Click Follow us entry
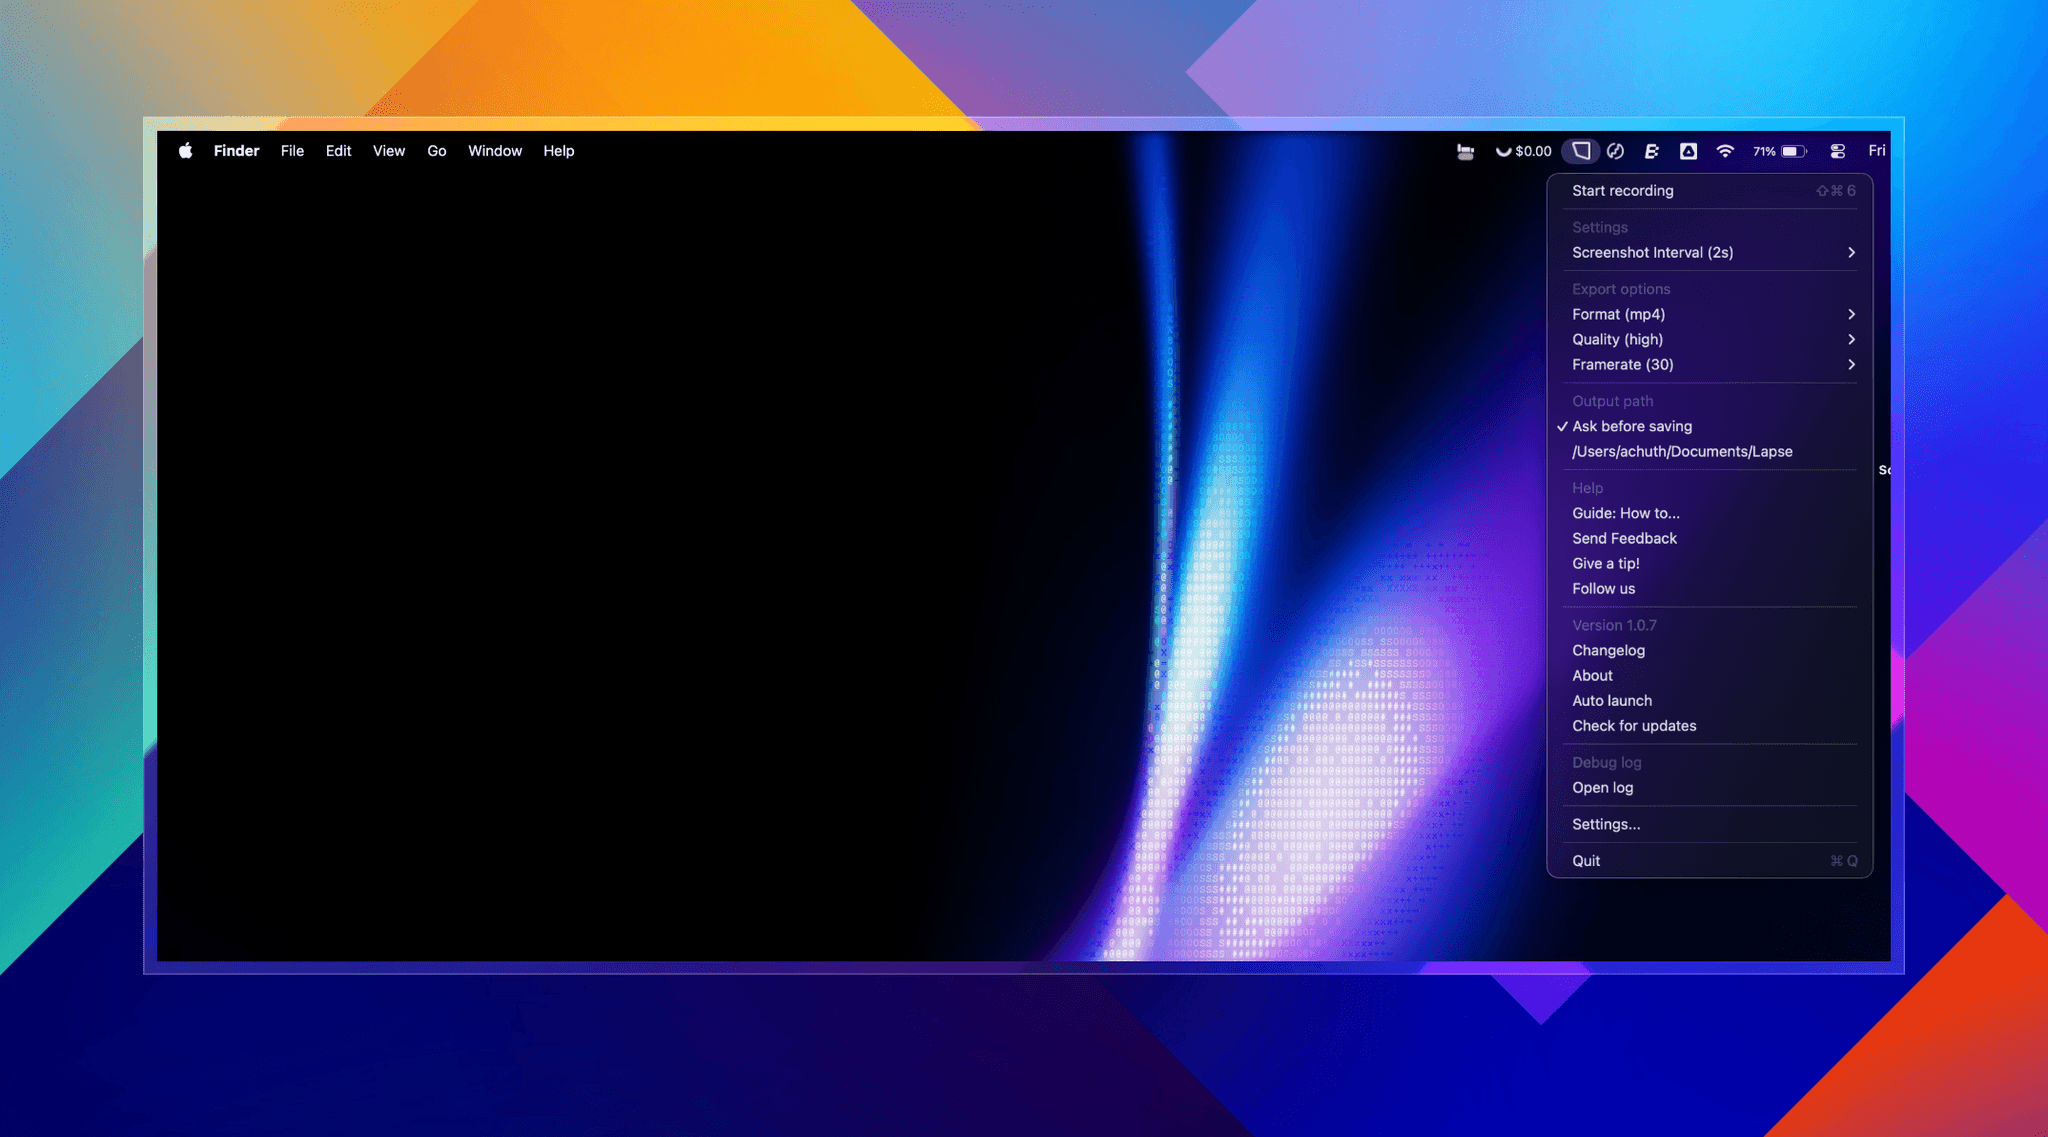 click(1709, 588)
